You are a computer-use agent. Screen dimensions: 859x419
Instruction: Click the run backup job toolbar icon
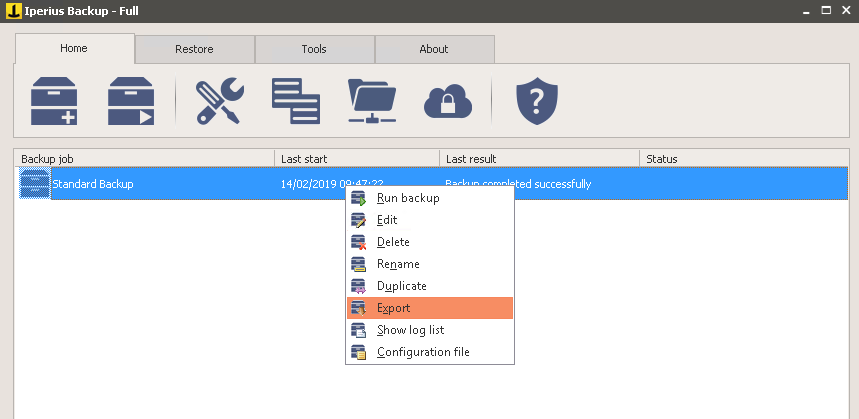[131, 101]
